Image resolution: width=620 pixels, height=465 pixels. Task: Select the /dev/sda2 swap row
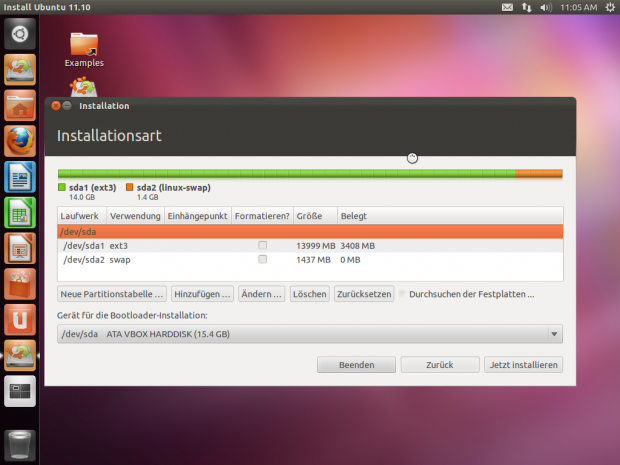pos(310,260)
